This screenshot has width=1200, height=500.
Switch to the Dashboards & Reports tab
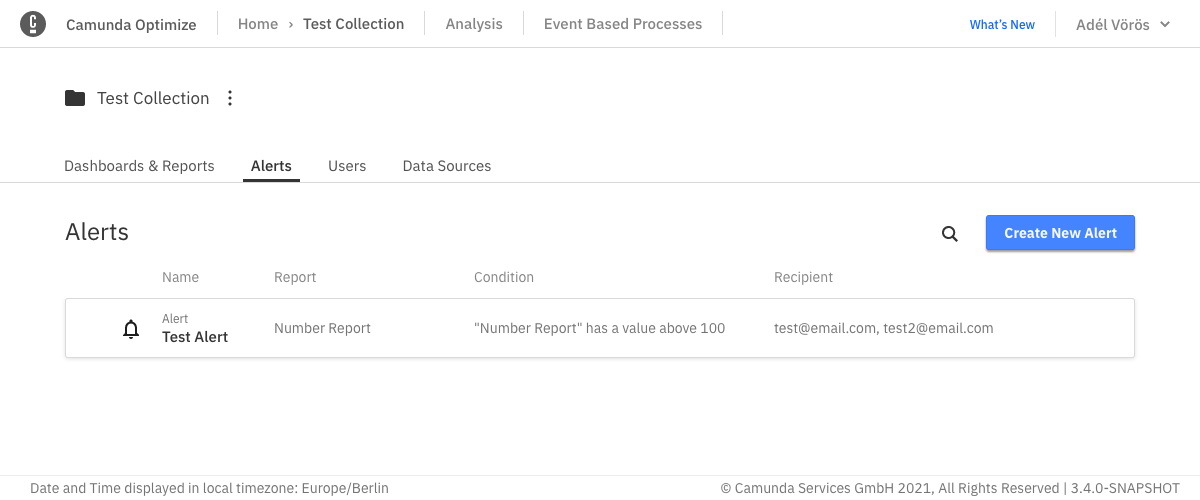click(x=139, y=166)
